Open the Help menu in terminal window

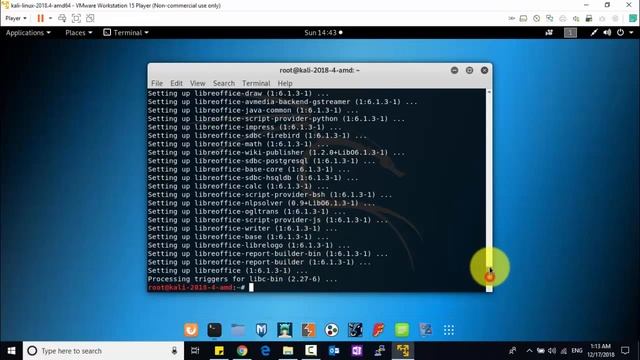click(285, 83)
